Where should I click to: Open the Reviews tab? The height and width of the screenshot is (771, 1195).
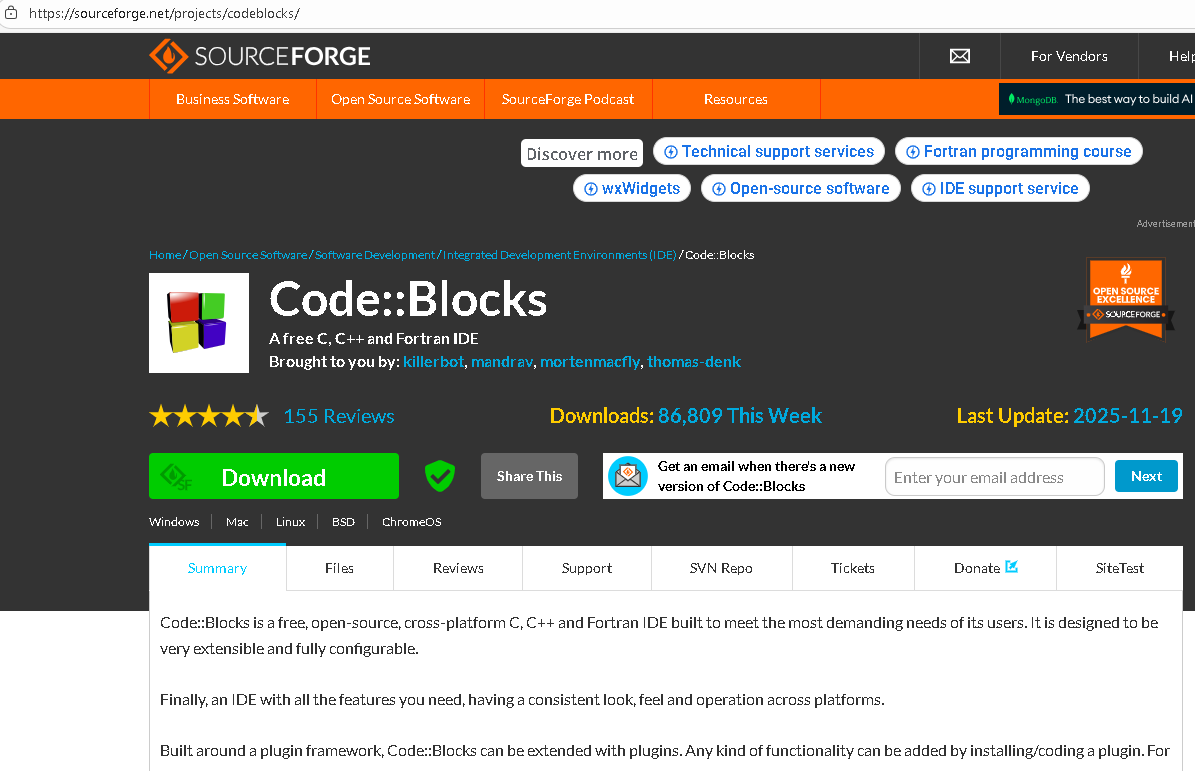458,568
